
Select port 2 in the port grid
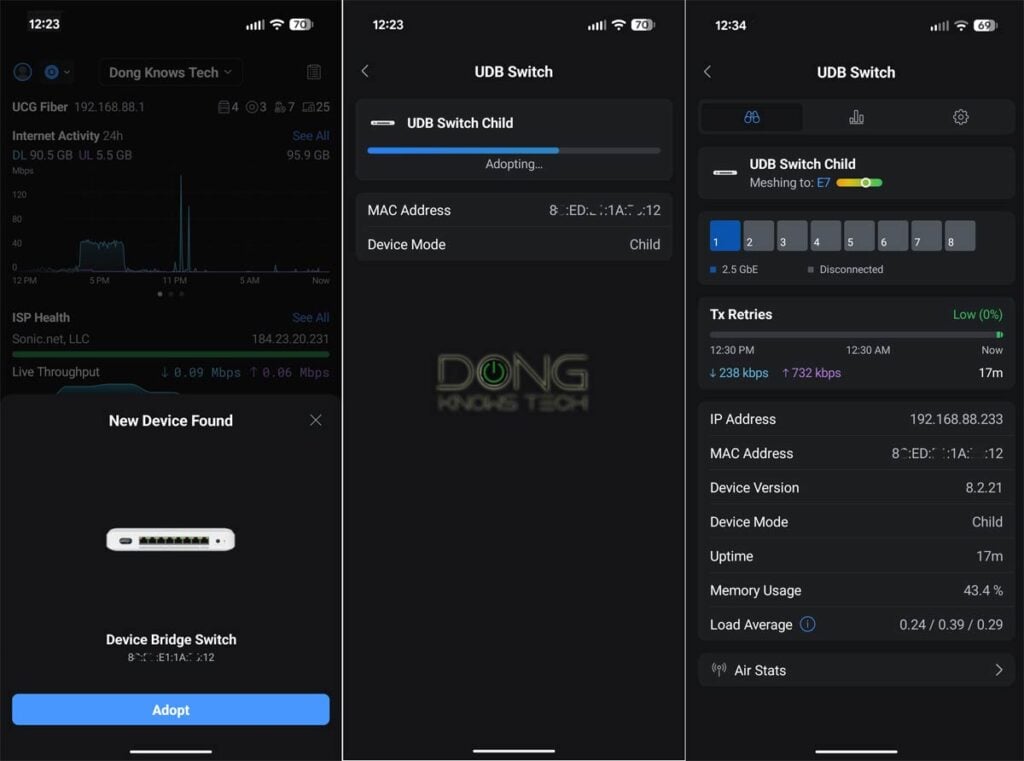click(x=758, y=236)
